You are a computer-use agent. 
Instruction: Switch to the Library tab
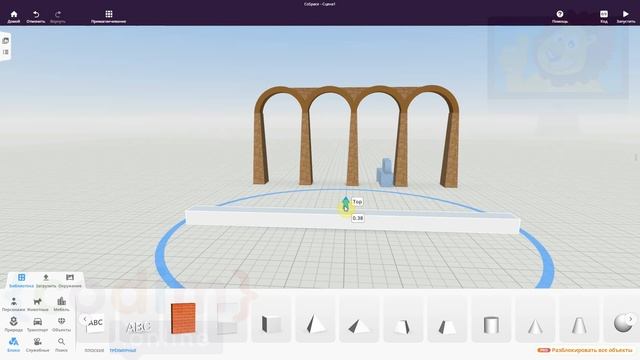click(21, 281)
